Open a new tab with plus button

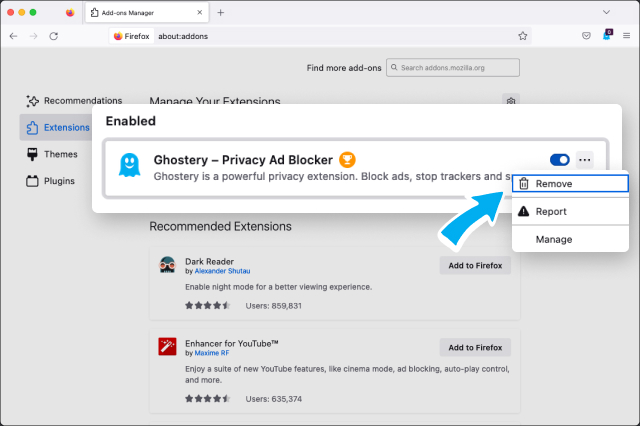[220, 13]
